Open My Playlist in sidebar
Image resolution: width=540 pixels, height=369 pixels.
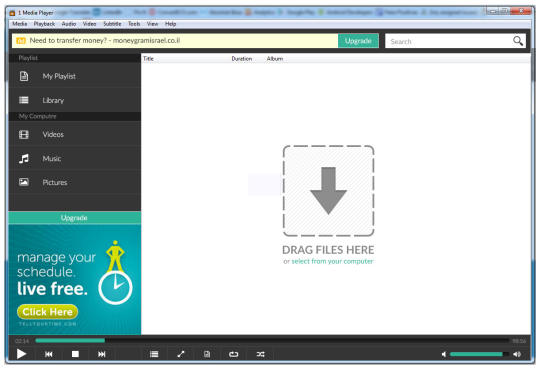(74, 76)
